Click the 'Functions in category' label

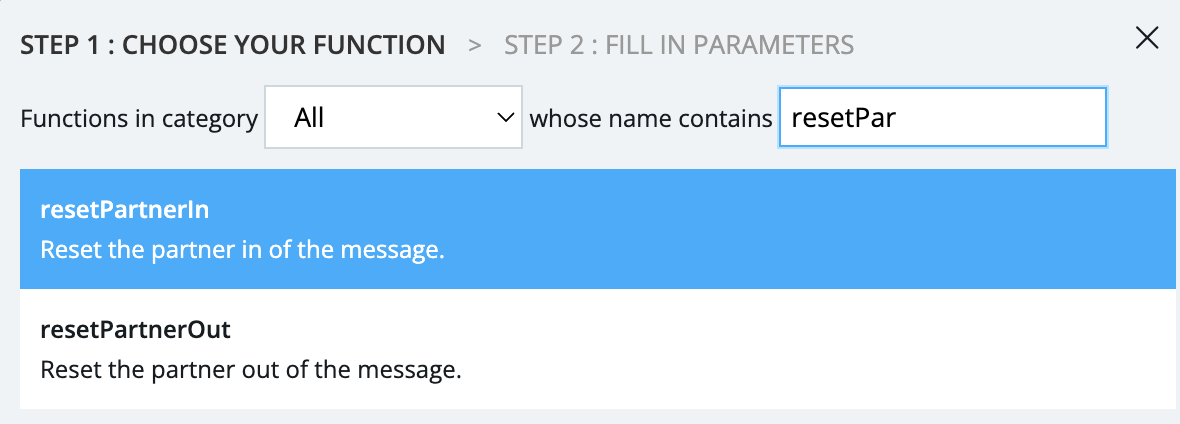tap(139, 118)
